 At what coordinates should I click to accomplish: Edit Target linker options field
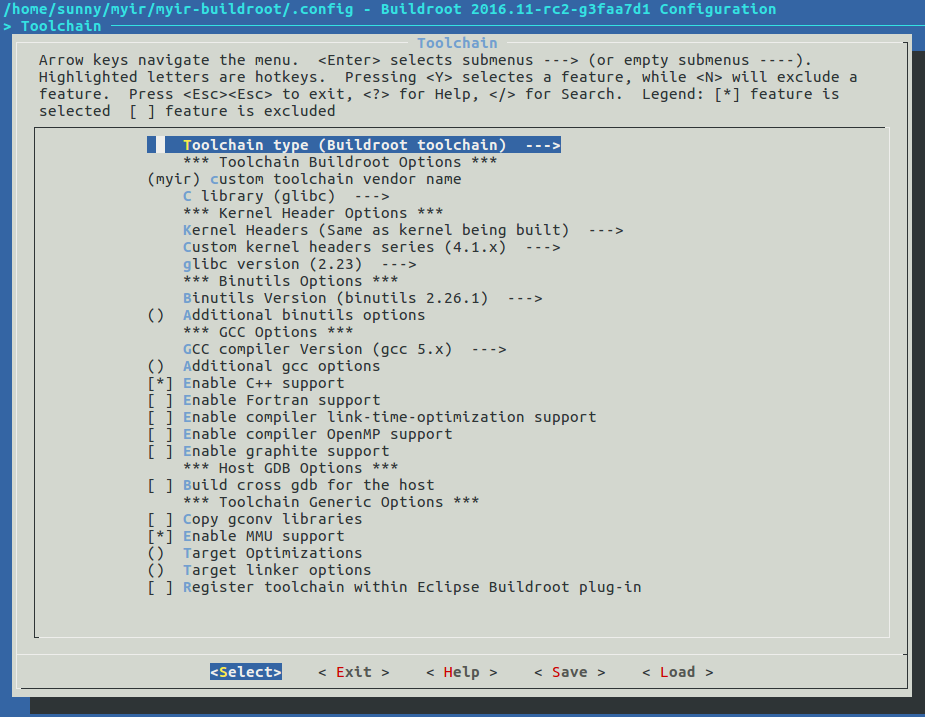point(260,571)
